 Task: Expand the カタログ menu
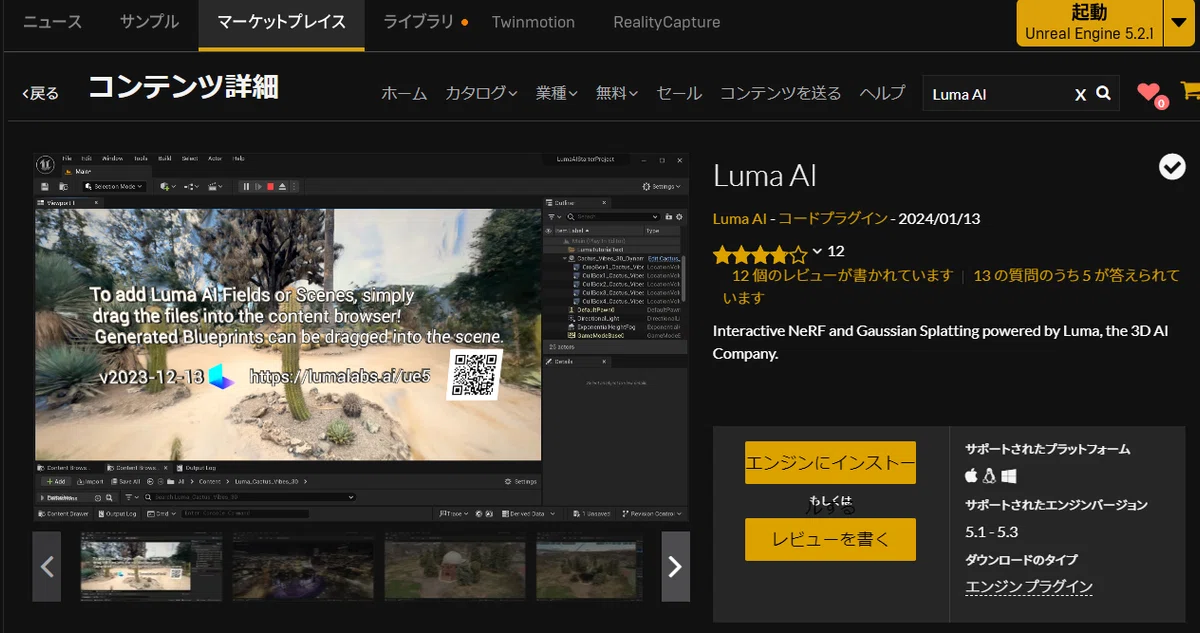coord(481,93)
